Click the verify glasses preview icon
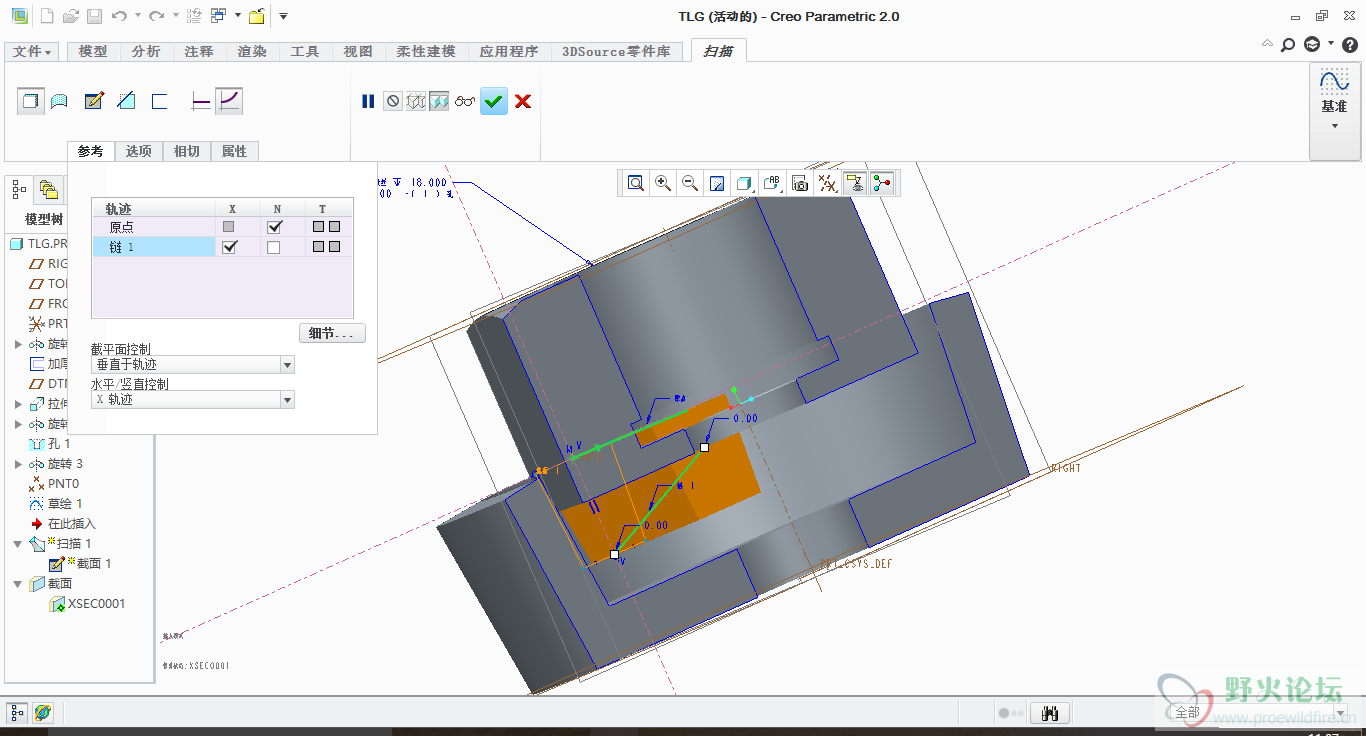The width and height of the screenshot is (1366, 736). [464, 101]
